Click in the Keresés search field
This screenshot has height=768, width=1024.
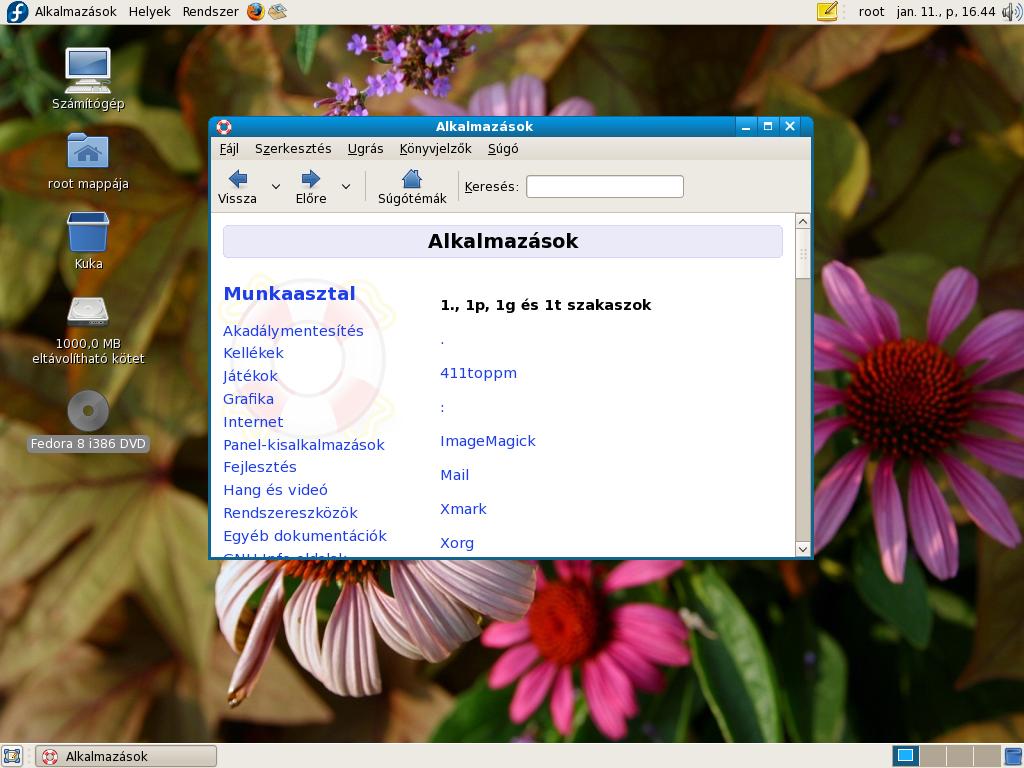[x=604, y=186]
